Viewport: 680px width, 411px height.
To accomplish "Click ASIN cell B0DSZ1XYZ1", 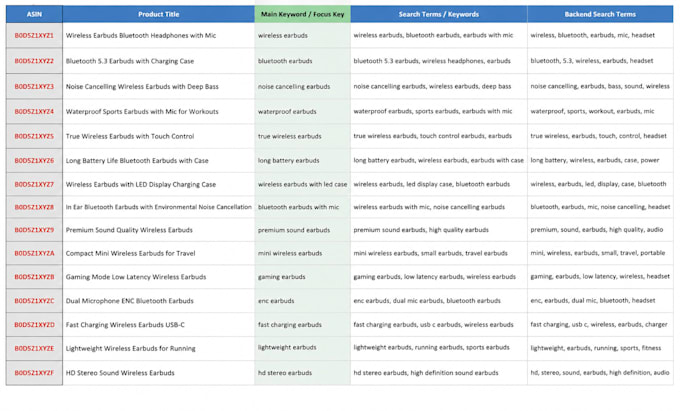I will pyautogui.click(x=34, y=35).
